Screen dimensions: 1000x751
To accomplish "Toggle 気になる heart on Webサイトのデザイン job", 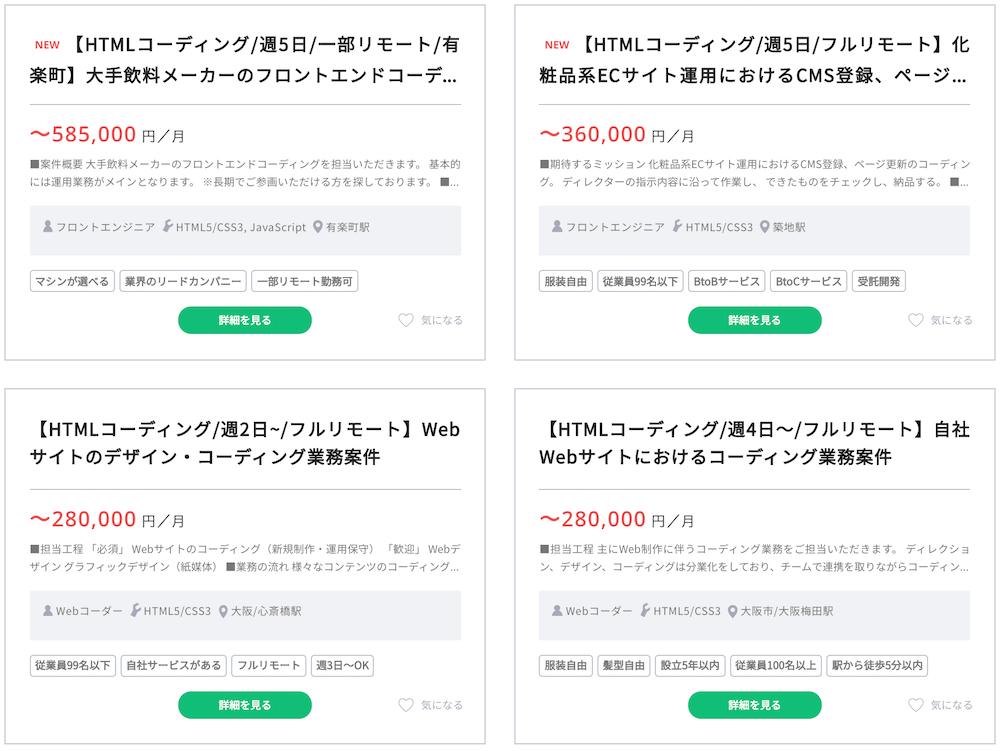I will (x=406, y=705).
